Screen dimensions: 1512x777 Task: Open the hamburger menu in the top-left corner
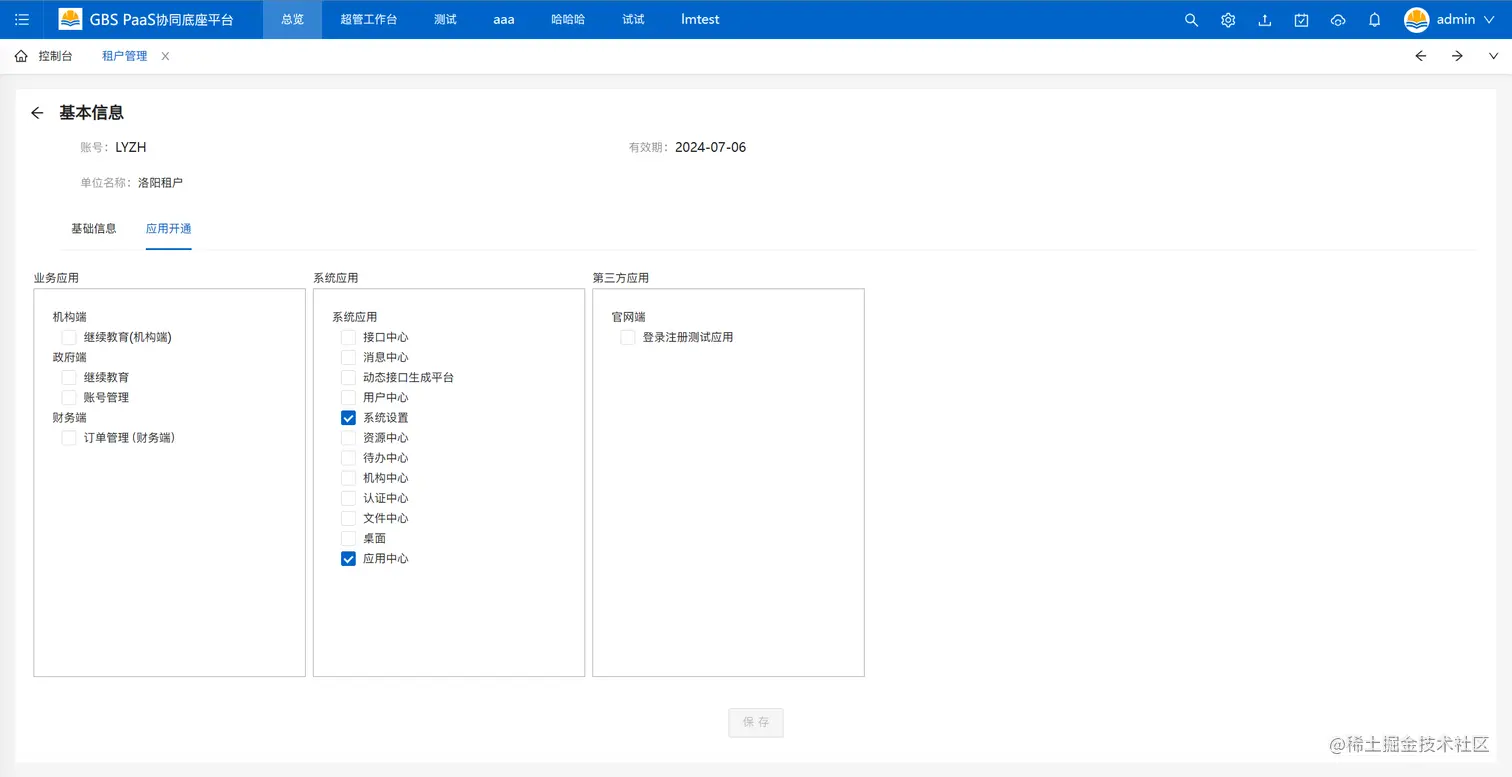click(x=22, y=20)
